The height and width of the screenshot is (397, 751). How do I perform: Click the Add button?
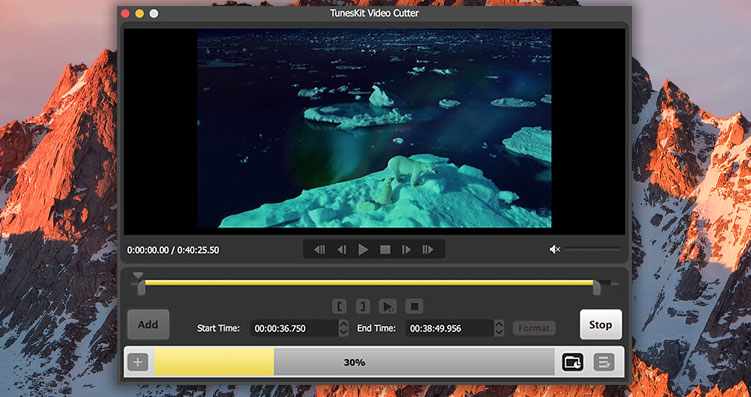pyautogui.click(x=148, y=325)
